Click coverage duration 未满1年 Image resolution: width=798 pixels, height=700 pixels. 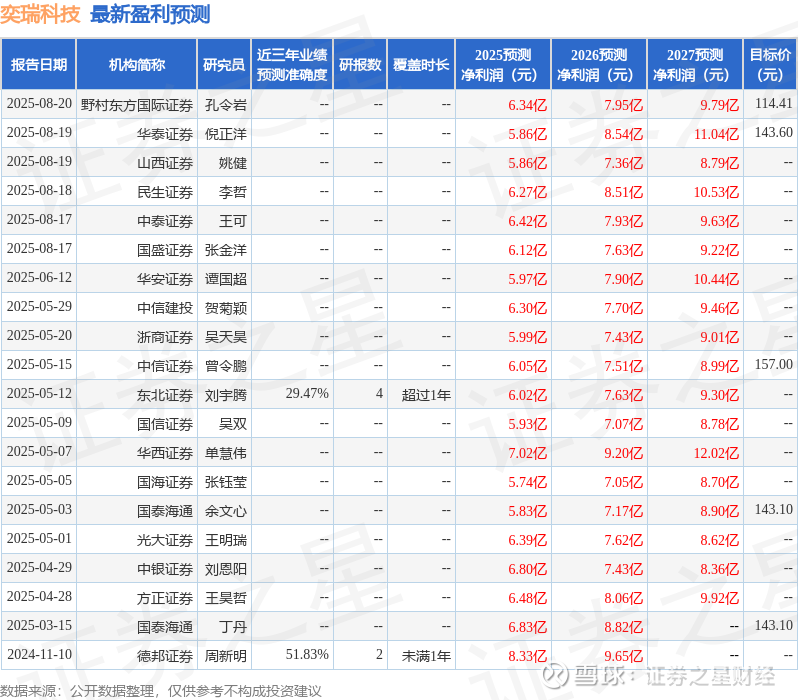point(426,656)
